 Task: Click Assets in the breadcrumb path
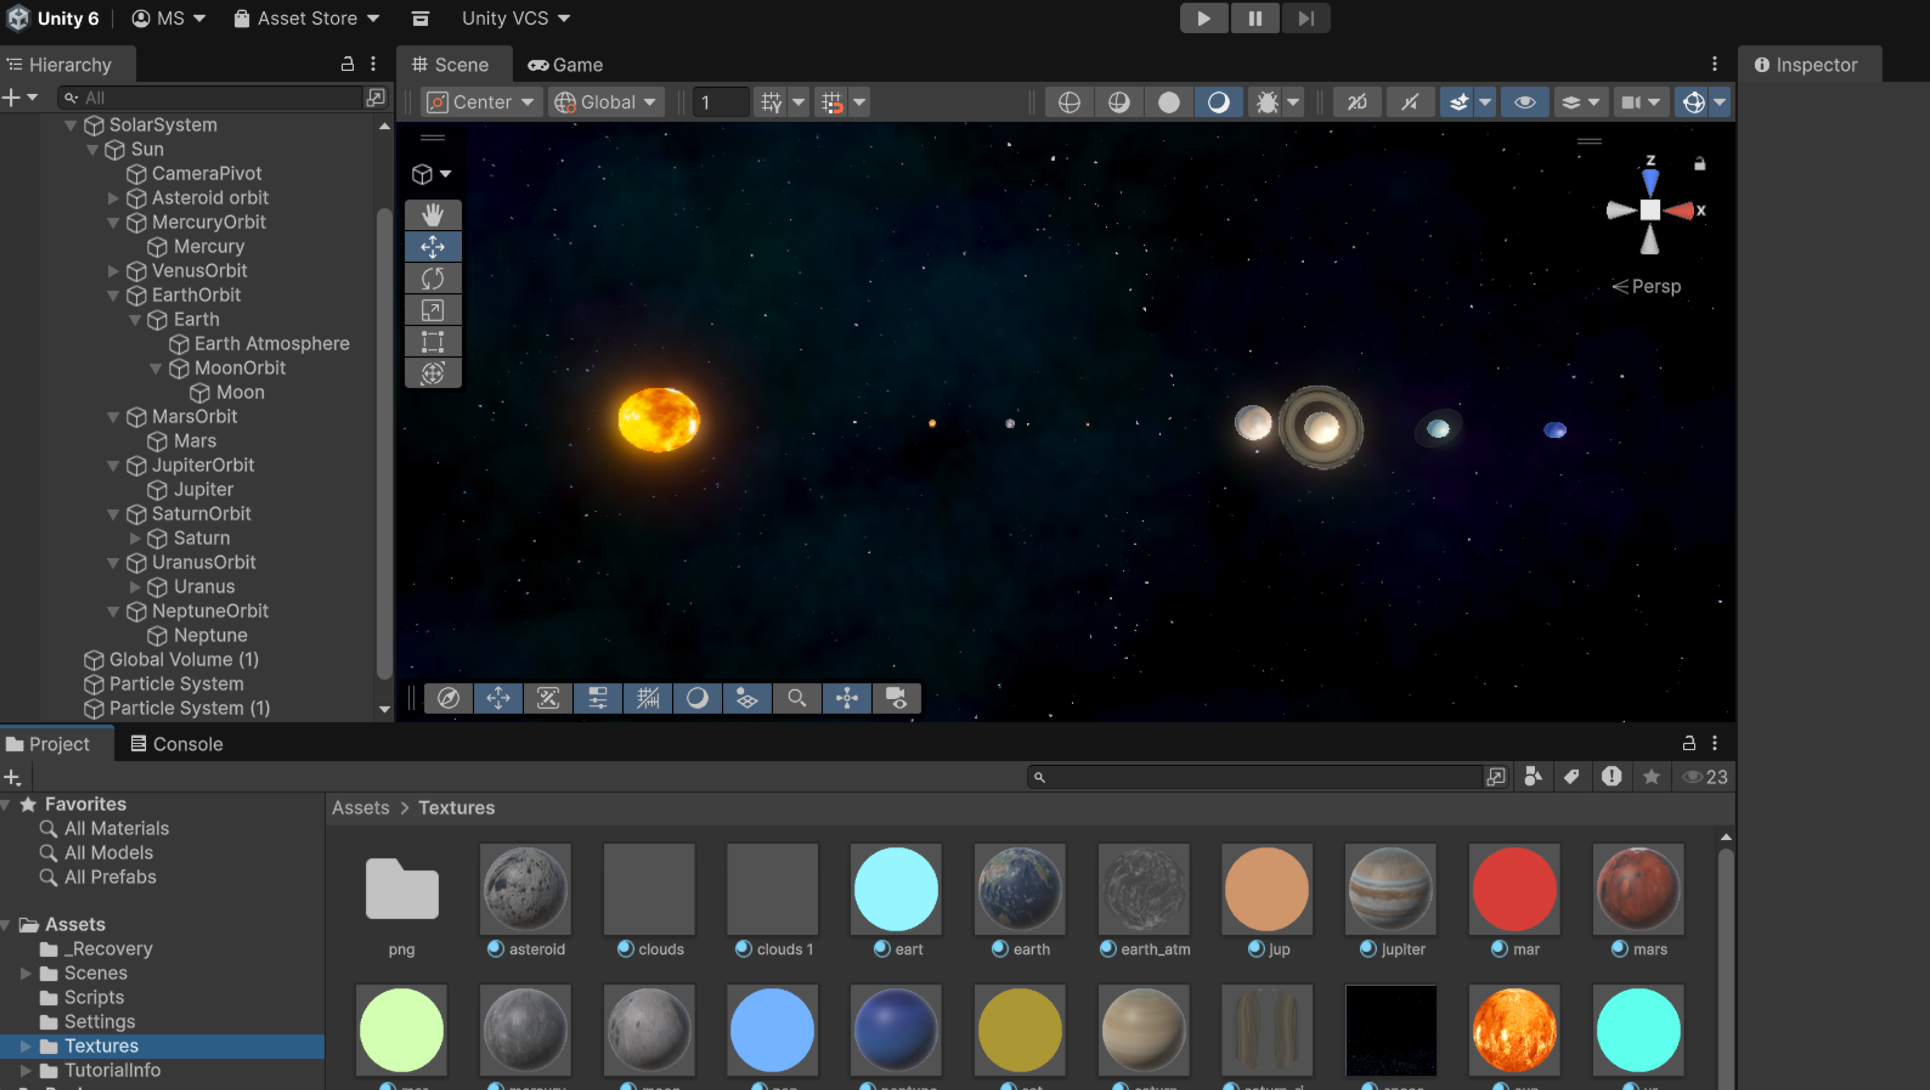pos(360,807)
